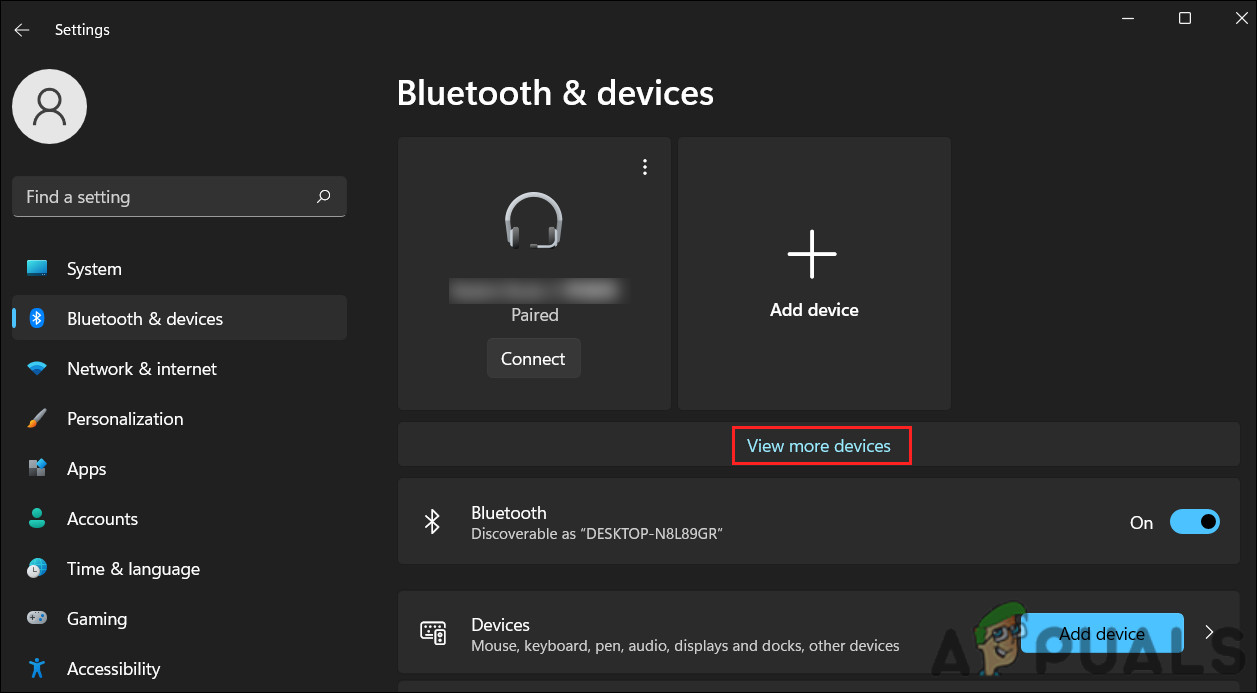Screen dimensions: 1257x693
Task: Click the Devices keyboard icon
Action: (433, 632)
